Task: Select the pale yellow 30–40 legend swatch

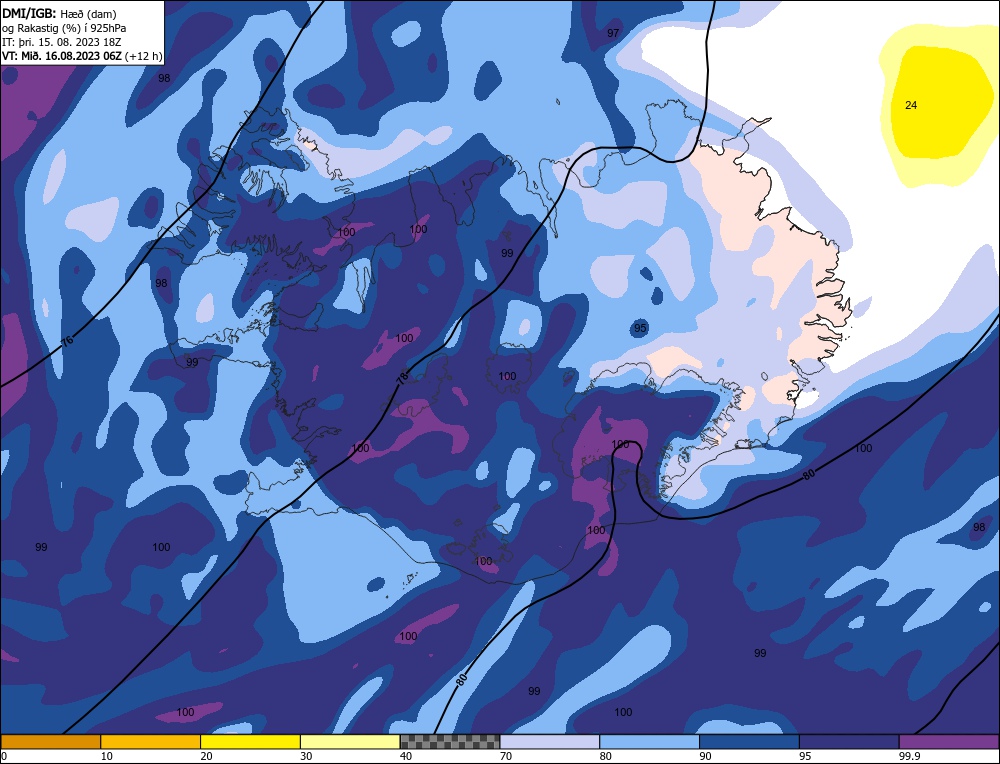Action: tap(350, 741)
